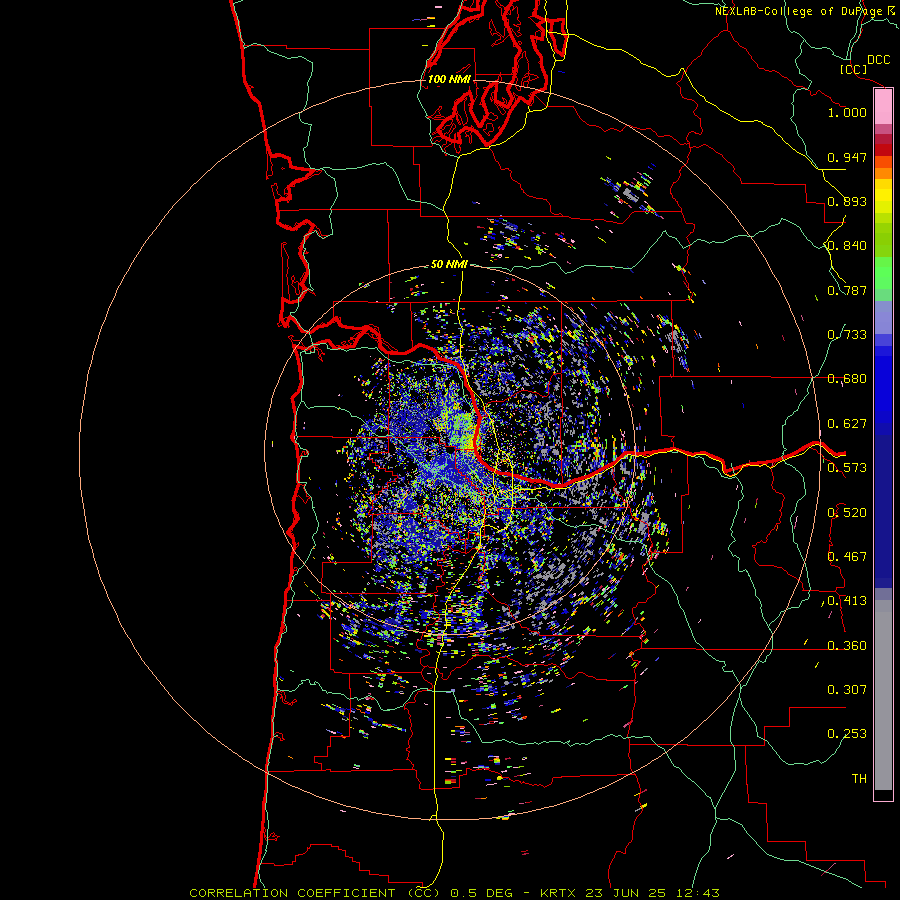Screen dimensions: 900x900
Task: Click CORRELATION COEFFICIENT in the bottom caption
Action: point(292,893)
